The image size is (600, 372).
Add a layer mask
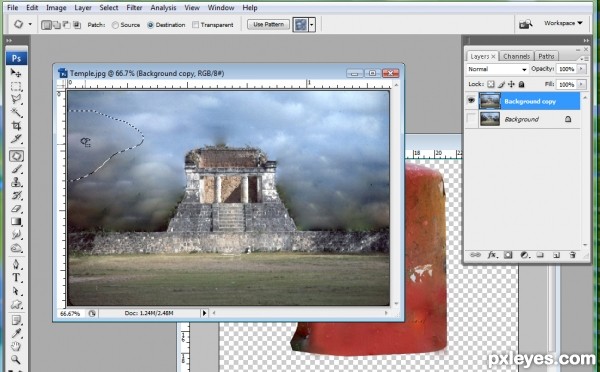click(508, 255)
